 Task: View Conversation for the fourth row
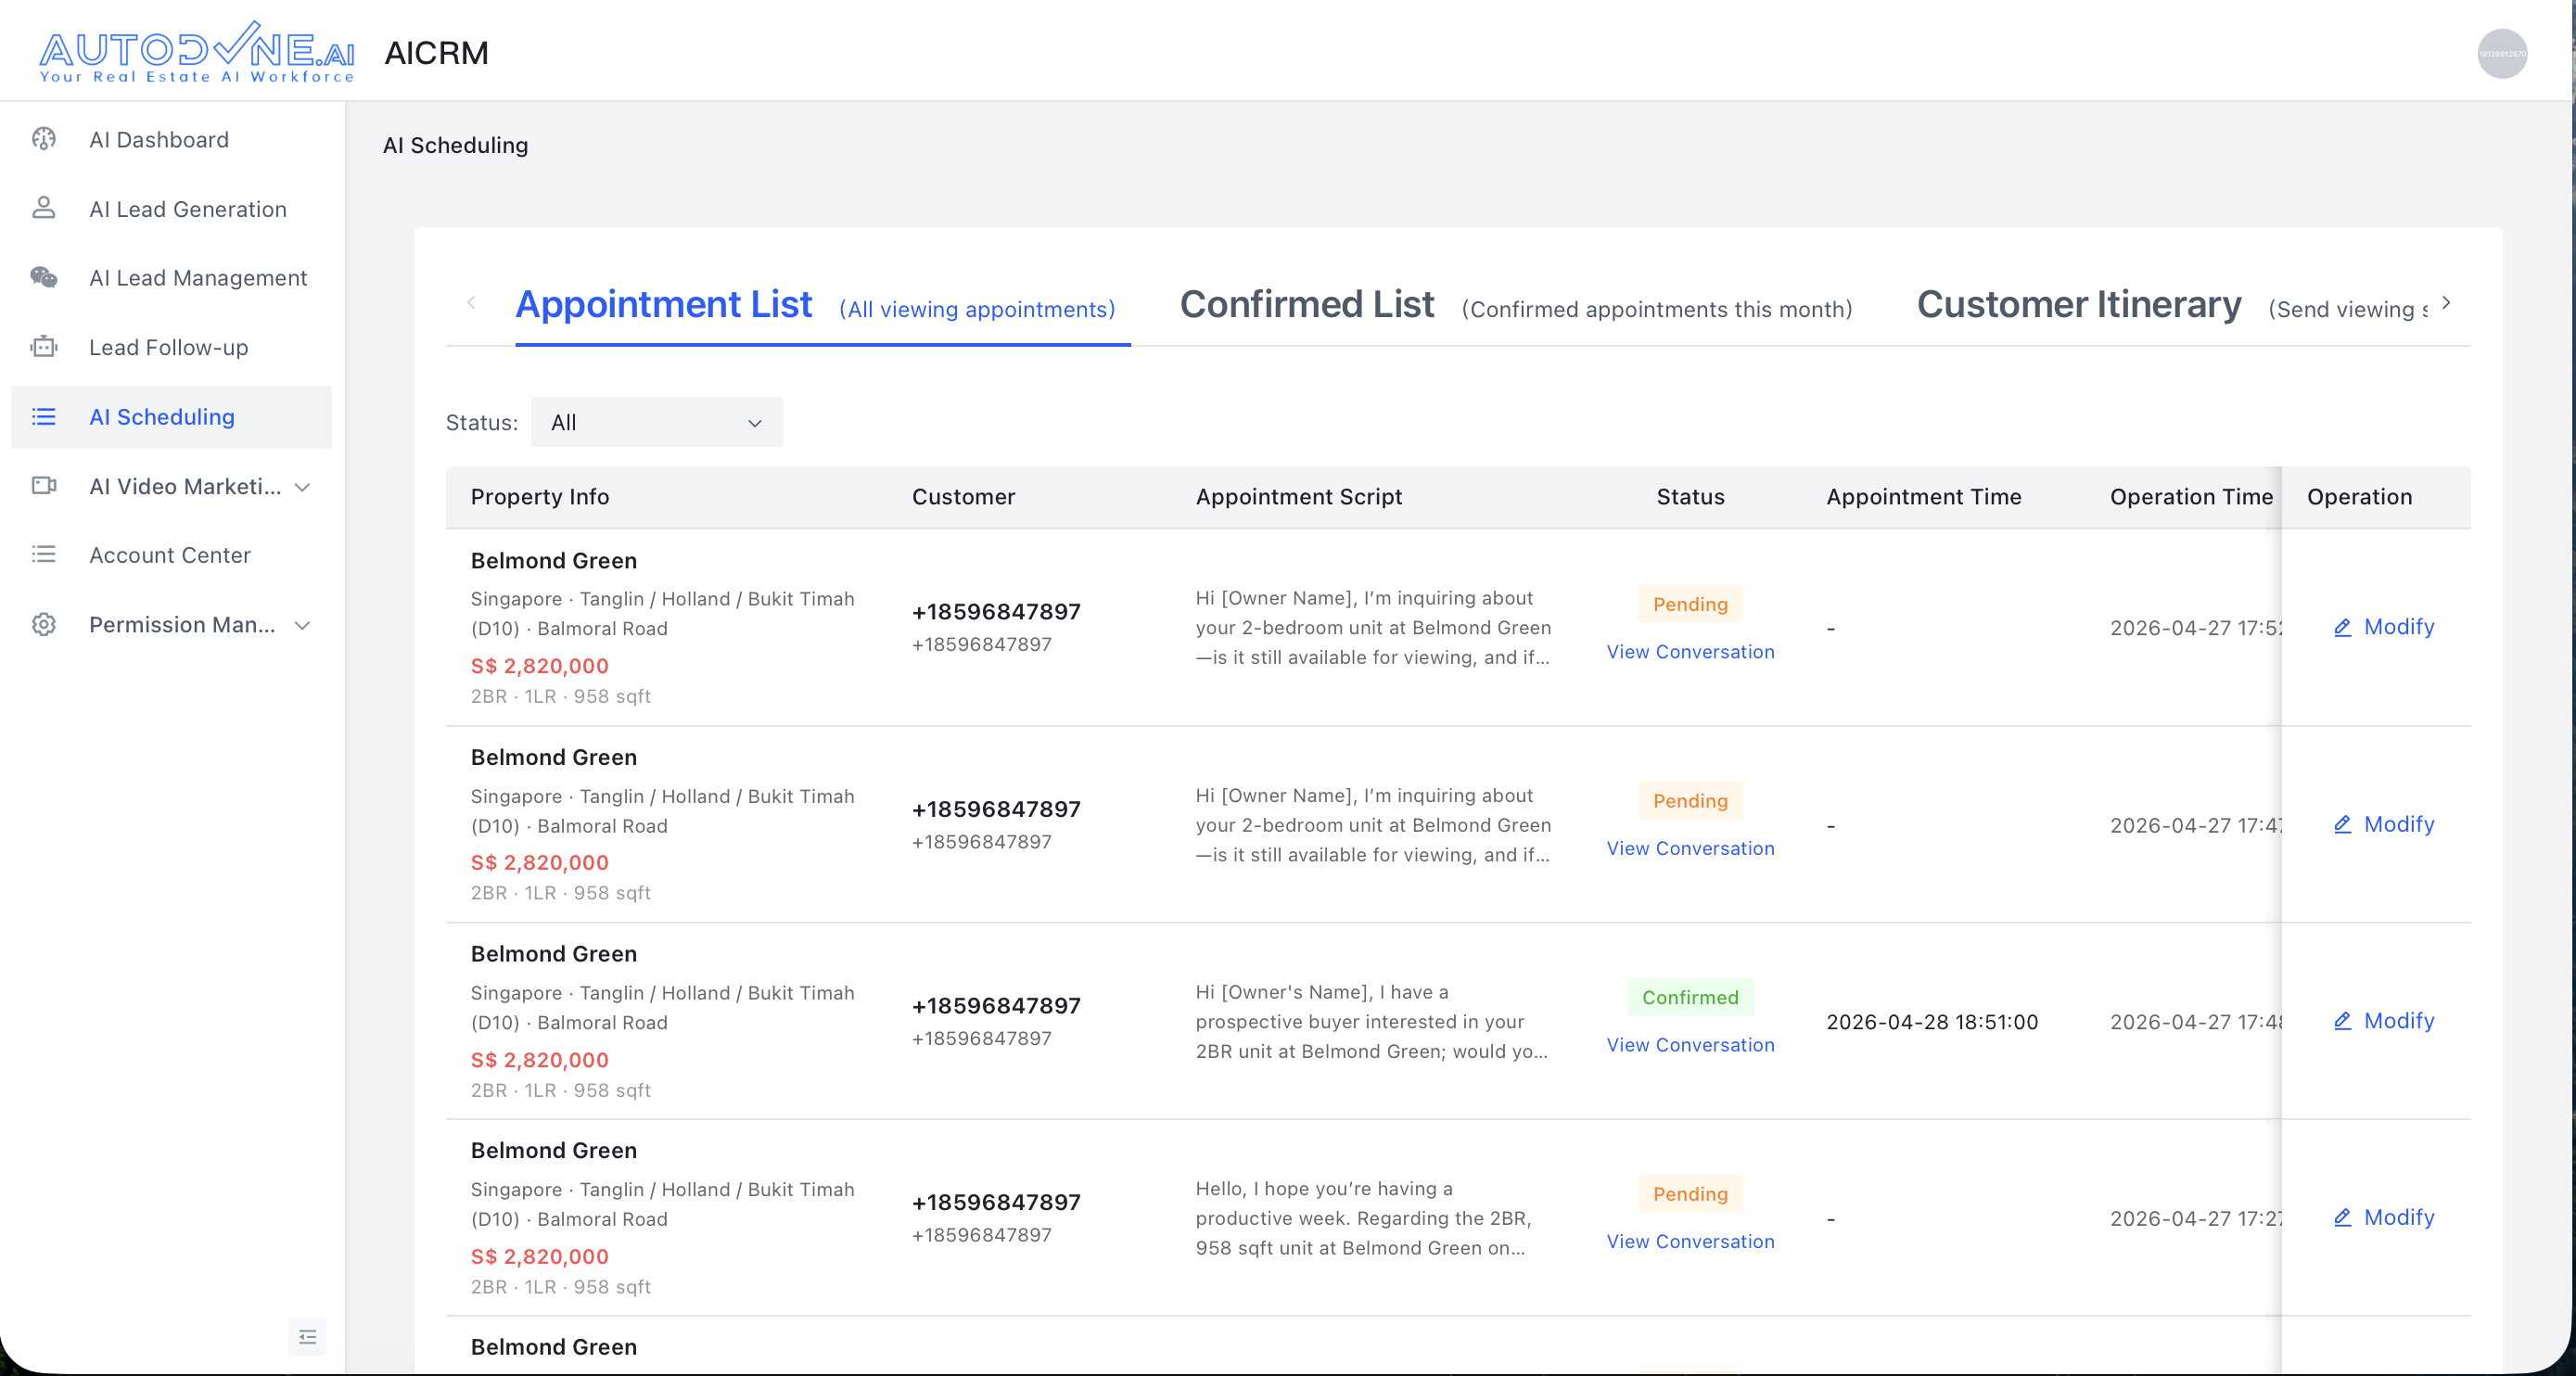[x=1690, y=1241]
